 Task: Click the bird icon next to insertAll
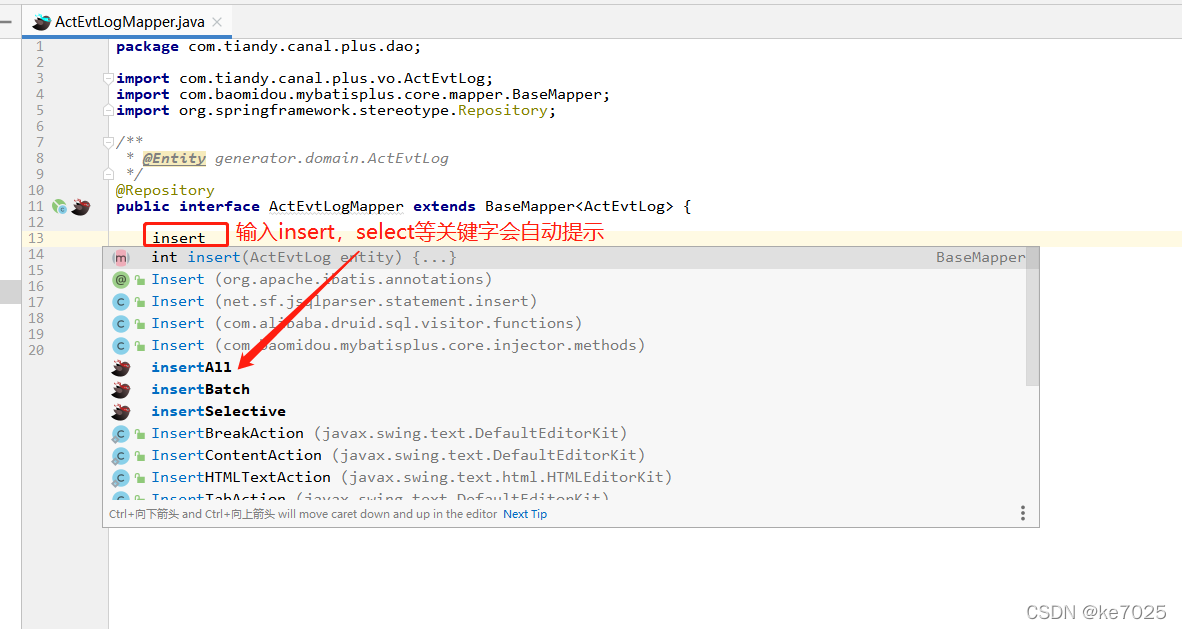[x=121, y=367]
